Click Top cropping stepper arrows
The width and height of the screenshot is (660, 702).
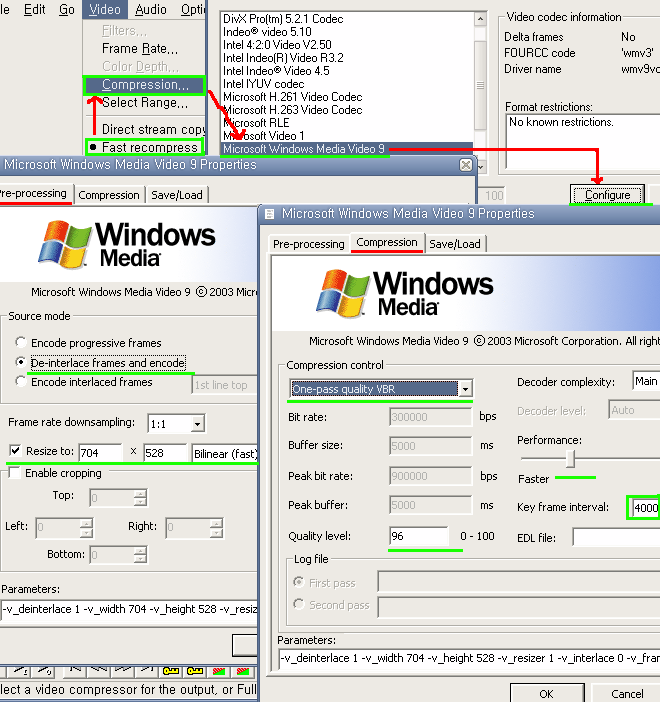coord(140,497)
